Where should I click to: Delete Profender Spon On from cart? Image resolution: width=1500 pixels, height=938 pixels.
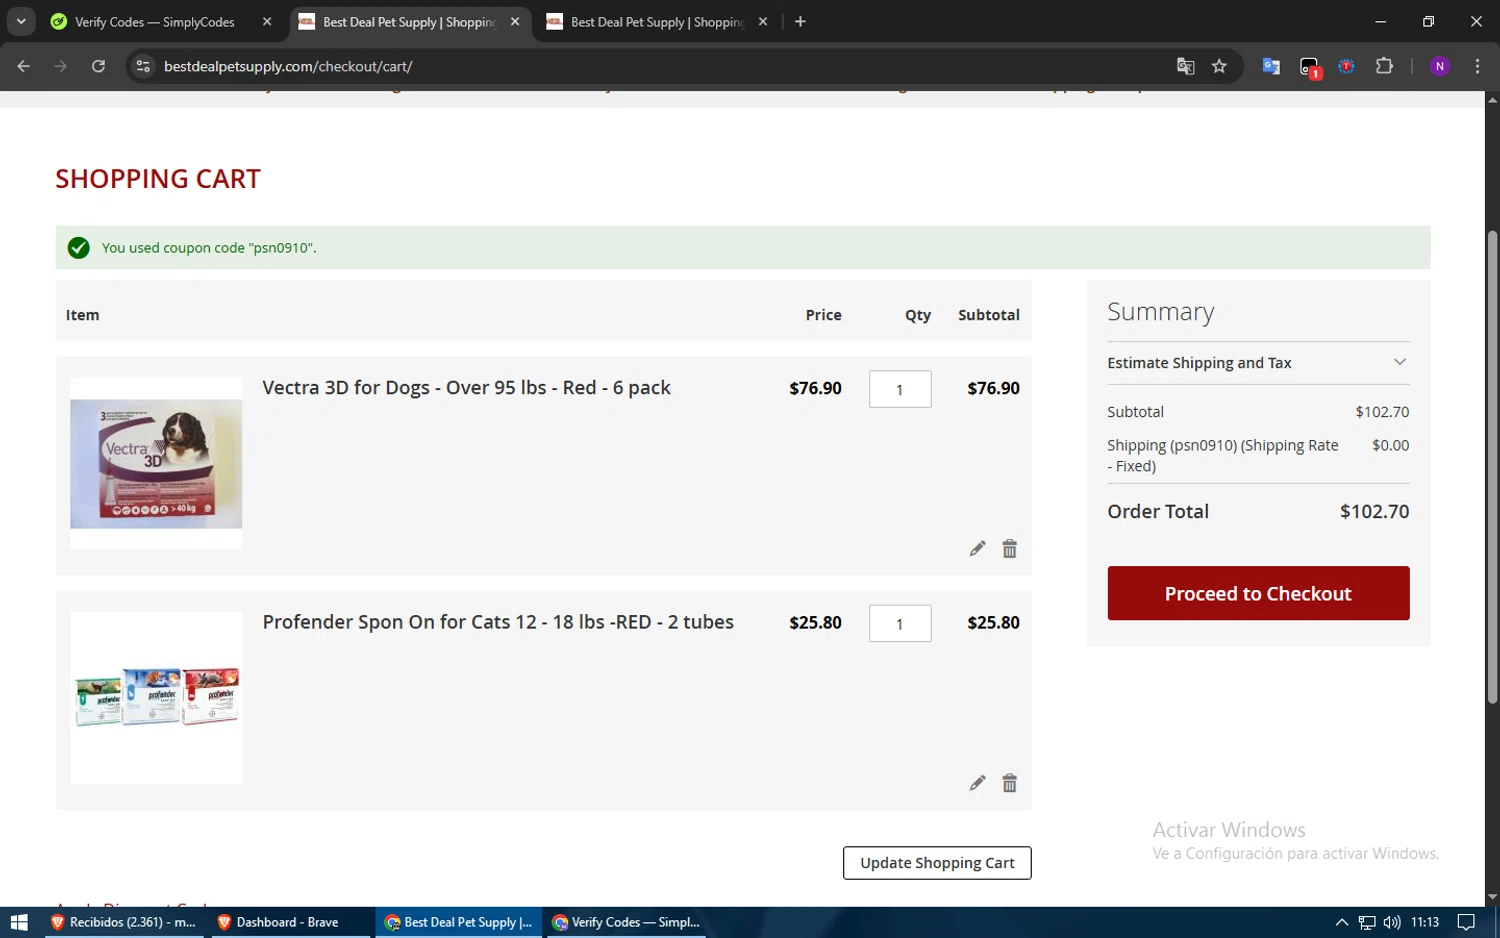coord(1009,782)
